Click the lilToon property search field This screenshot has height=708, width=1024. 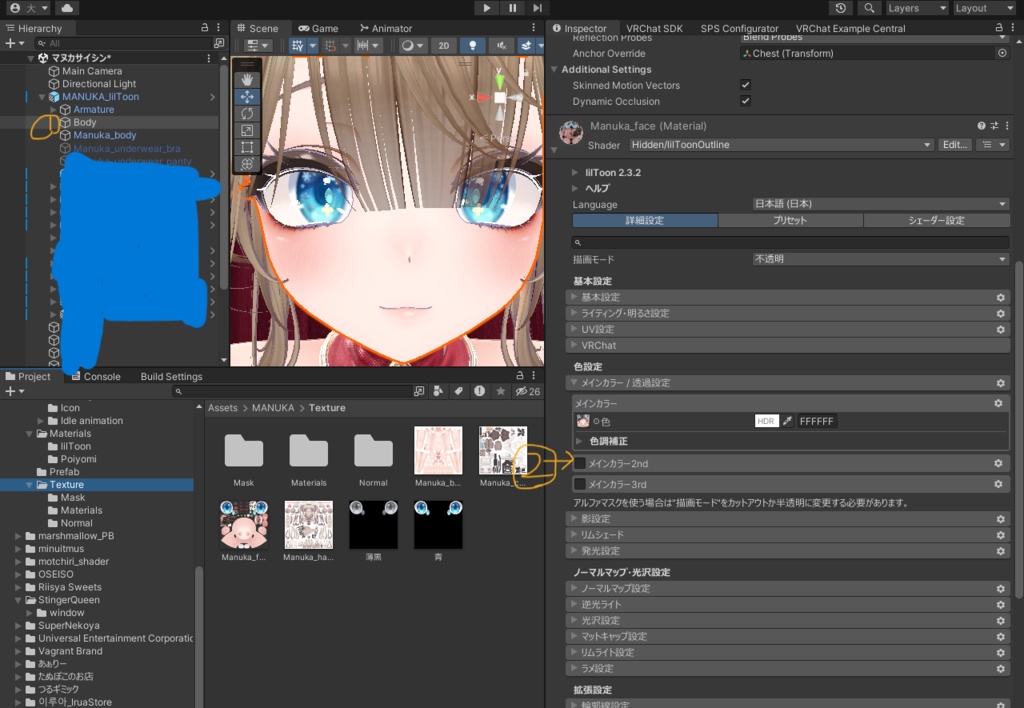tap(790, 242)
